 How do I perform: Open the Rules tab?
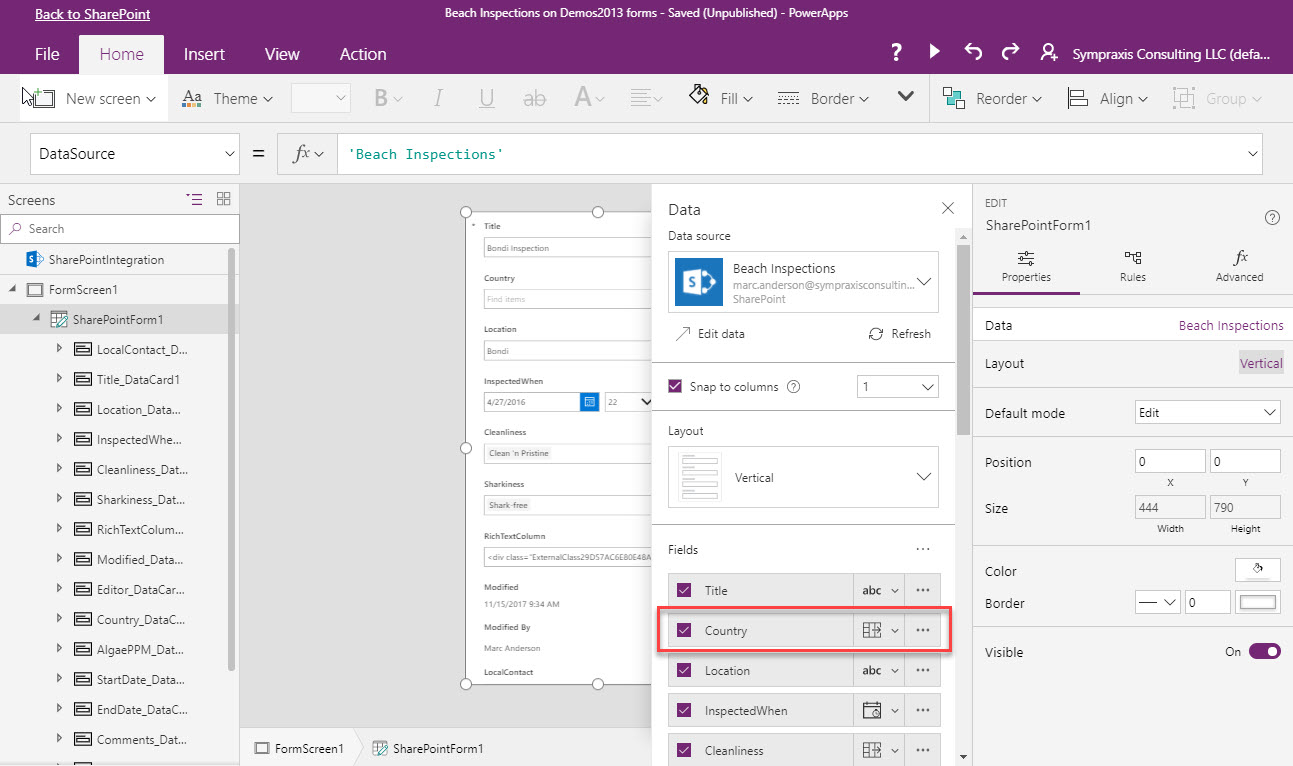pos(1133,267)
